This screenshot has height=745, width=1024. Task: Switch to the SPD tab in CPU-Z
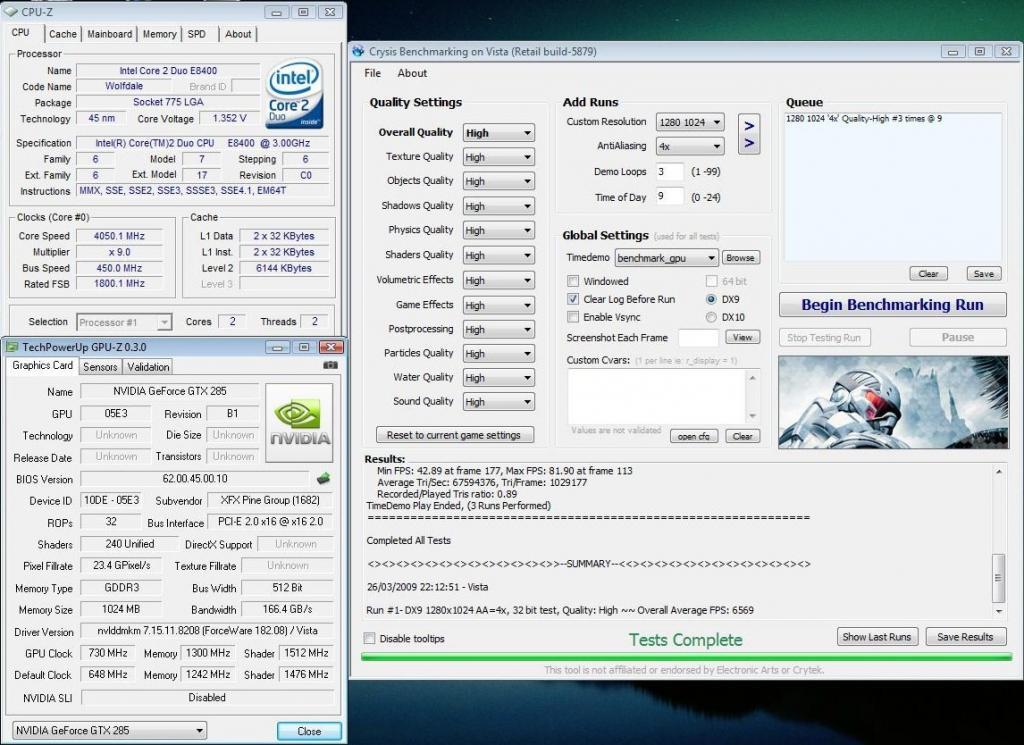click(197, 34)
